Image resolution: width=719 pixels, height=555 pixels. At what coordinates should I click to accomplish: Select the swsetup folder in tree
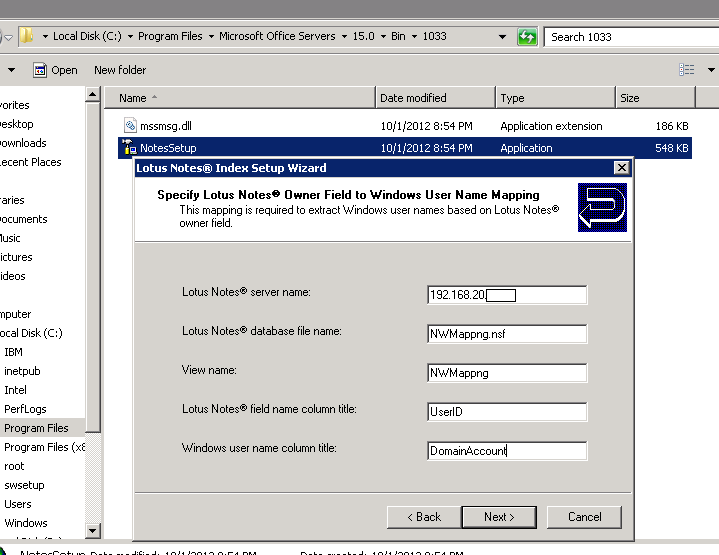(x=24, y=485)
